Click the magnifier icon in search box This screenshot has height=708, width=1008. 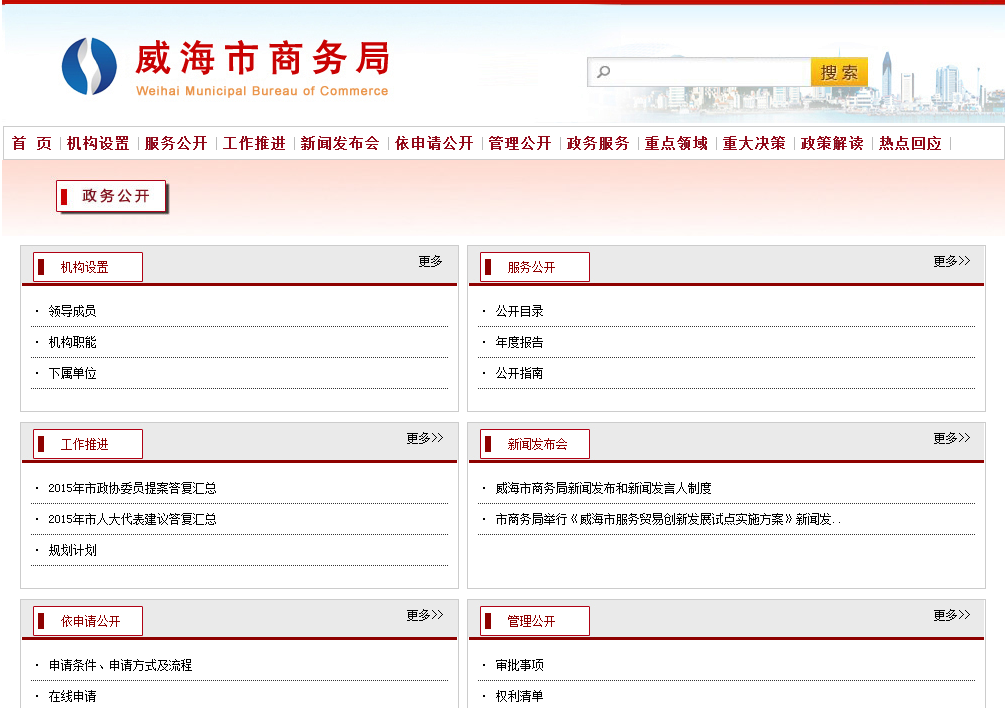tap(603, 72)
